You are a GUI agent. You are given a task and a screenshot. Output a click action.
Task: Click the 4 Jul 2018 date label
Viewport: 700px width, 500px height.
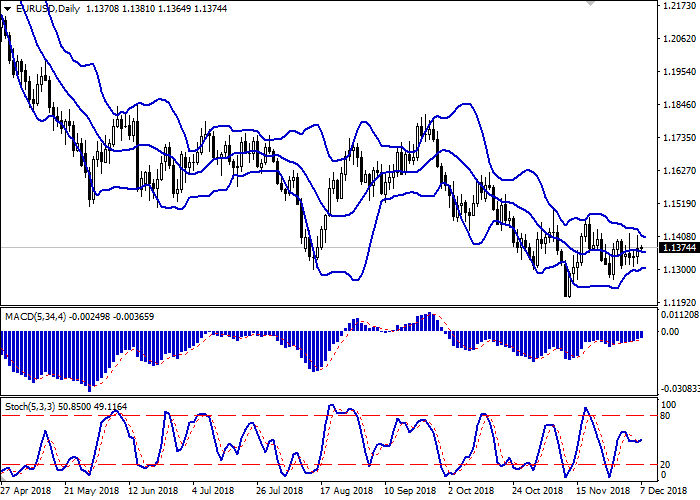pyautogui.click(x=213, y=491)
